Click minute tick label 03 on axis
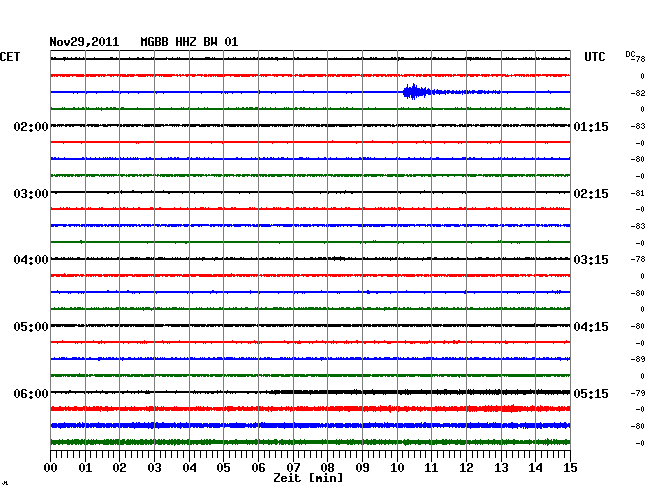Screen dimensions: 650x494 click(x=154, y=467)
